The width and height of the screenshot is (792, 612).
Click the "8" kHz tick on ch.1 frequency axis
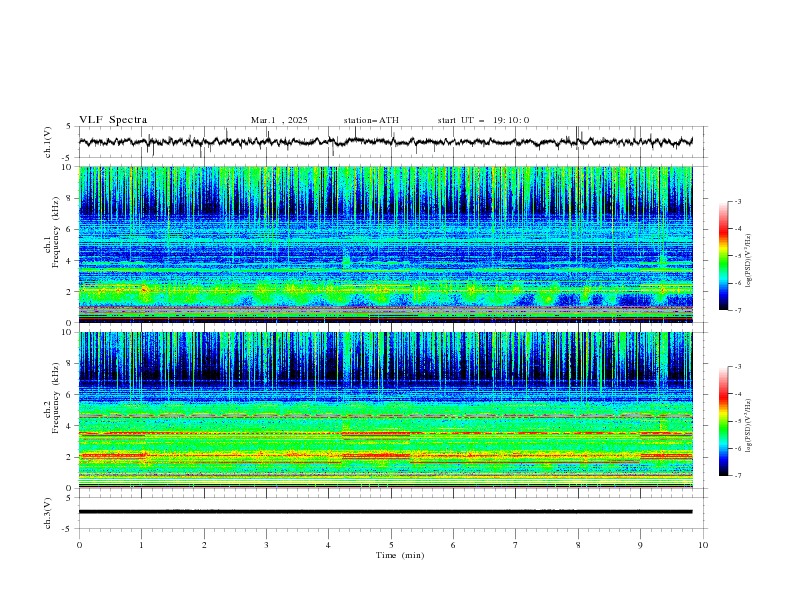[72, 198]
